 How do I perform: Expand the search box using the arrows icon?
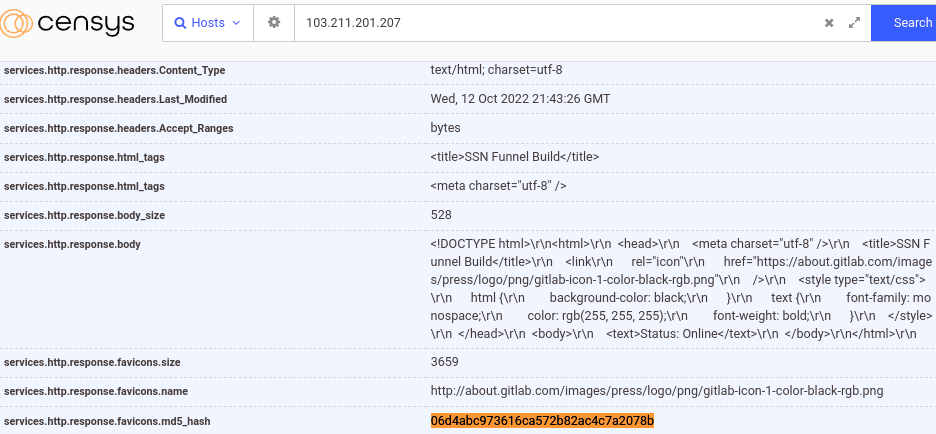click(854, 23)
